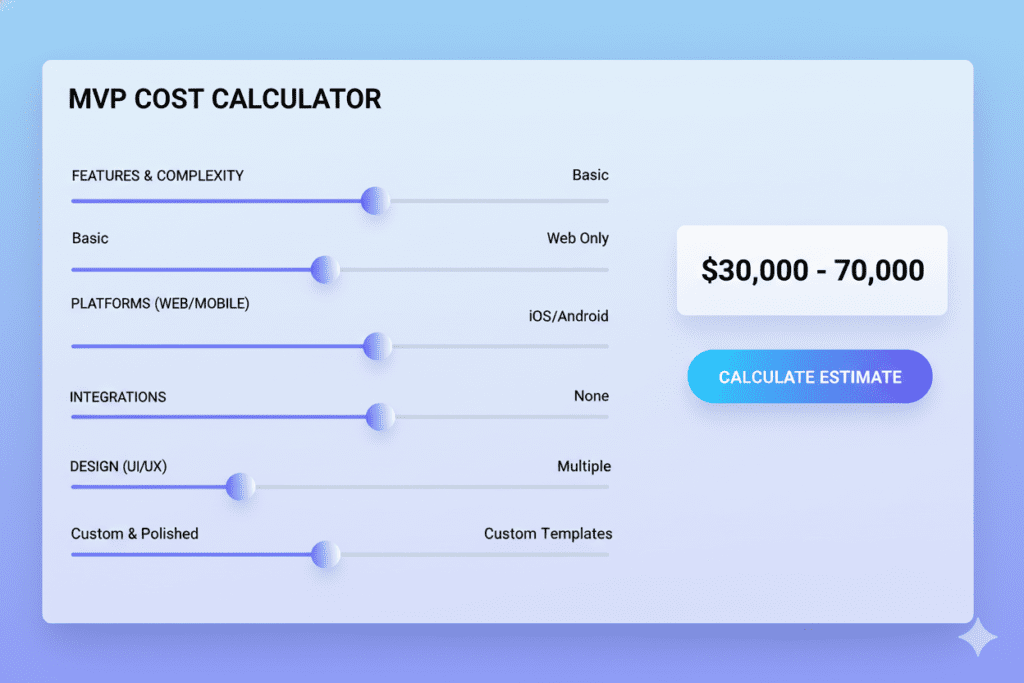
Task: Click the Custom Templates value text
Action: [x=548, y=534]
